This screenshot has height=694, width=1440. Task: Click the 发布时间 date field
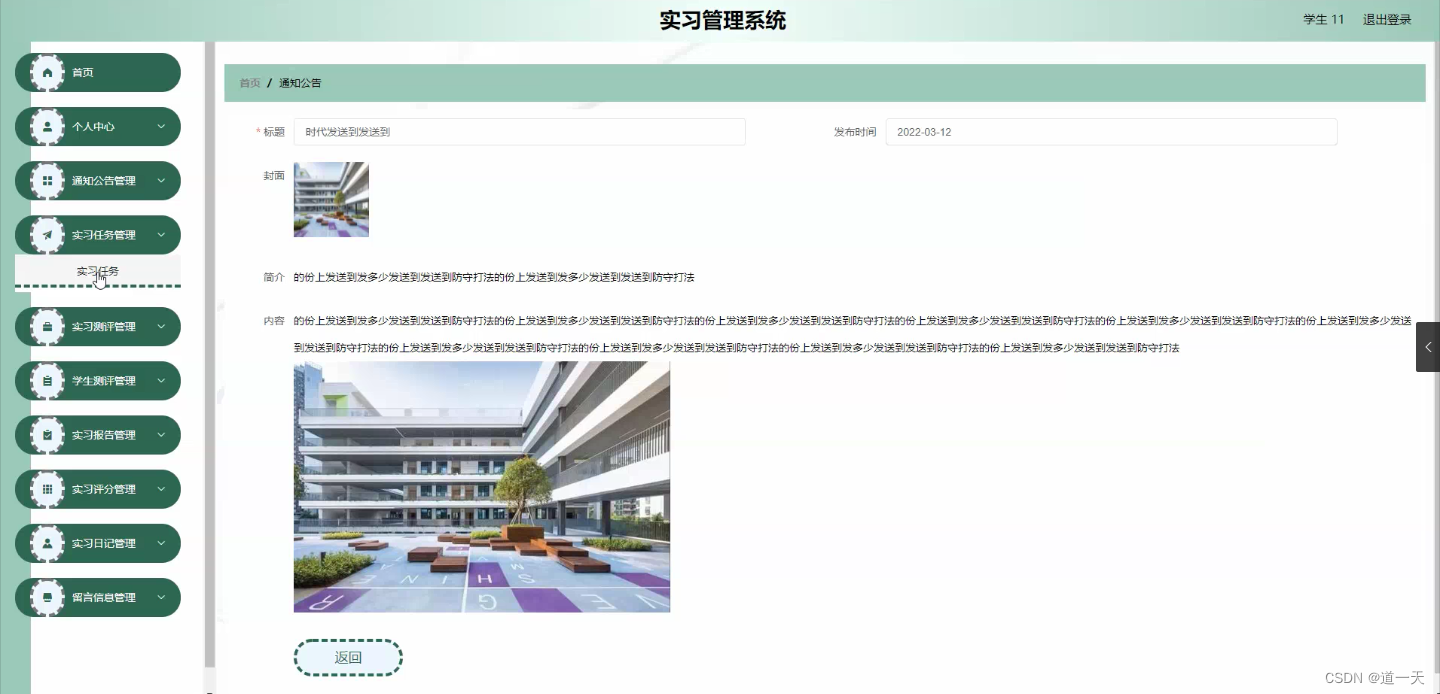[1110, 131]
